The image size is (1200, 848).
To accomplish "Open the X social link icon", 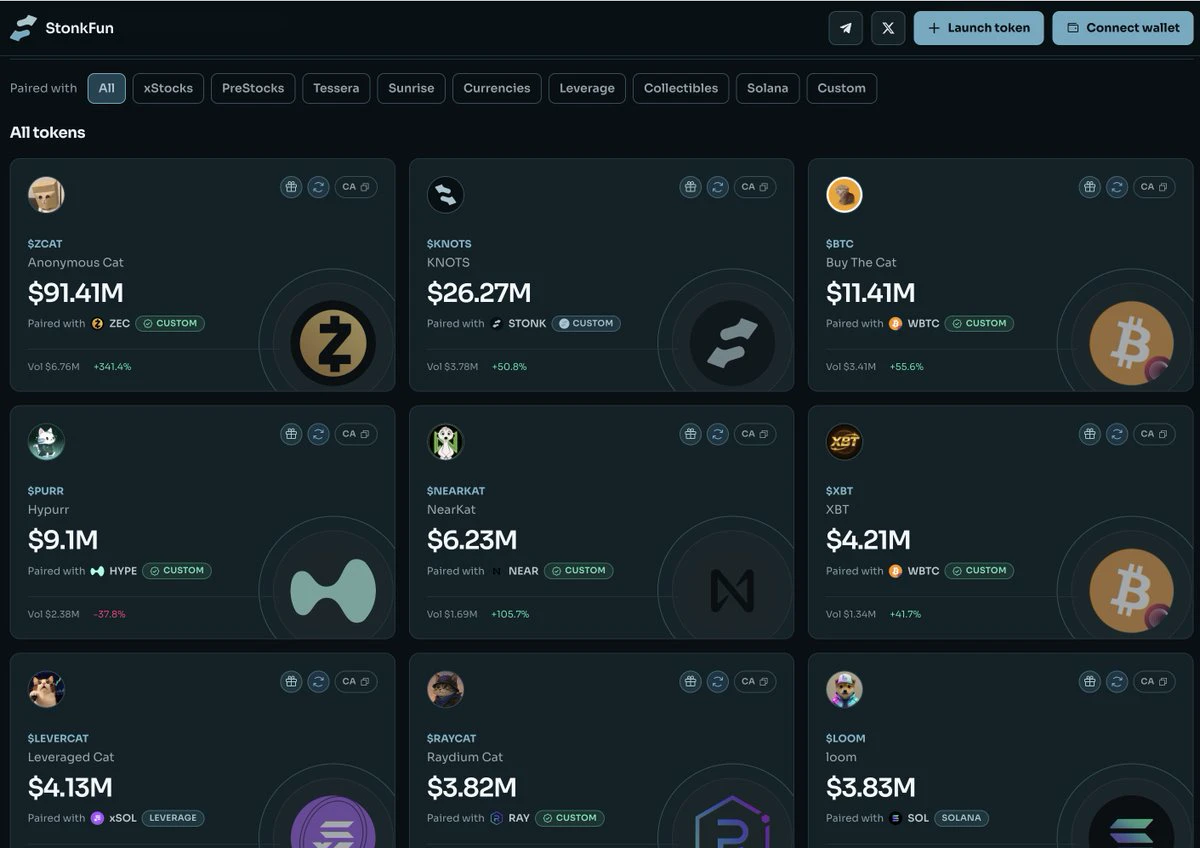I will (x=888, y=28).
